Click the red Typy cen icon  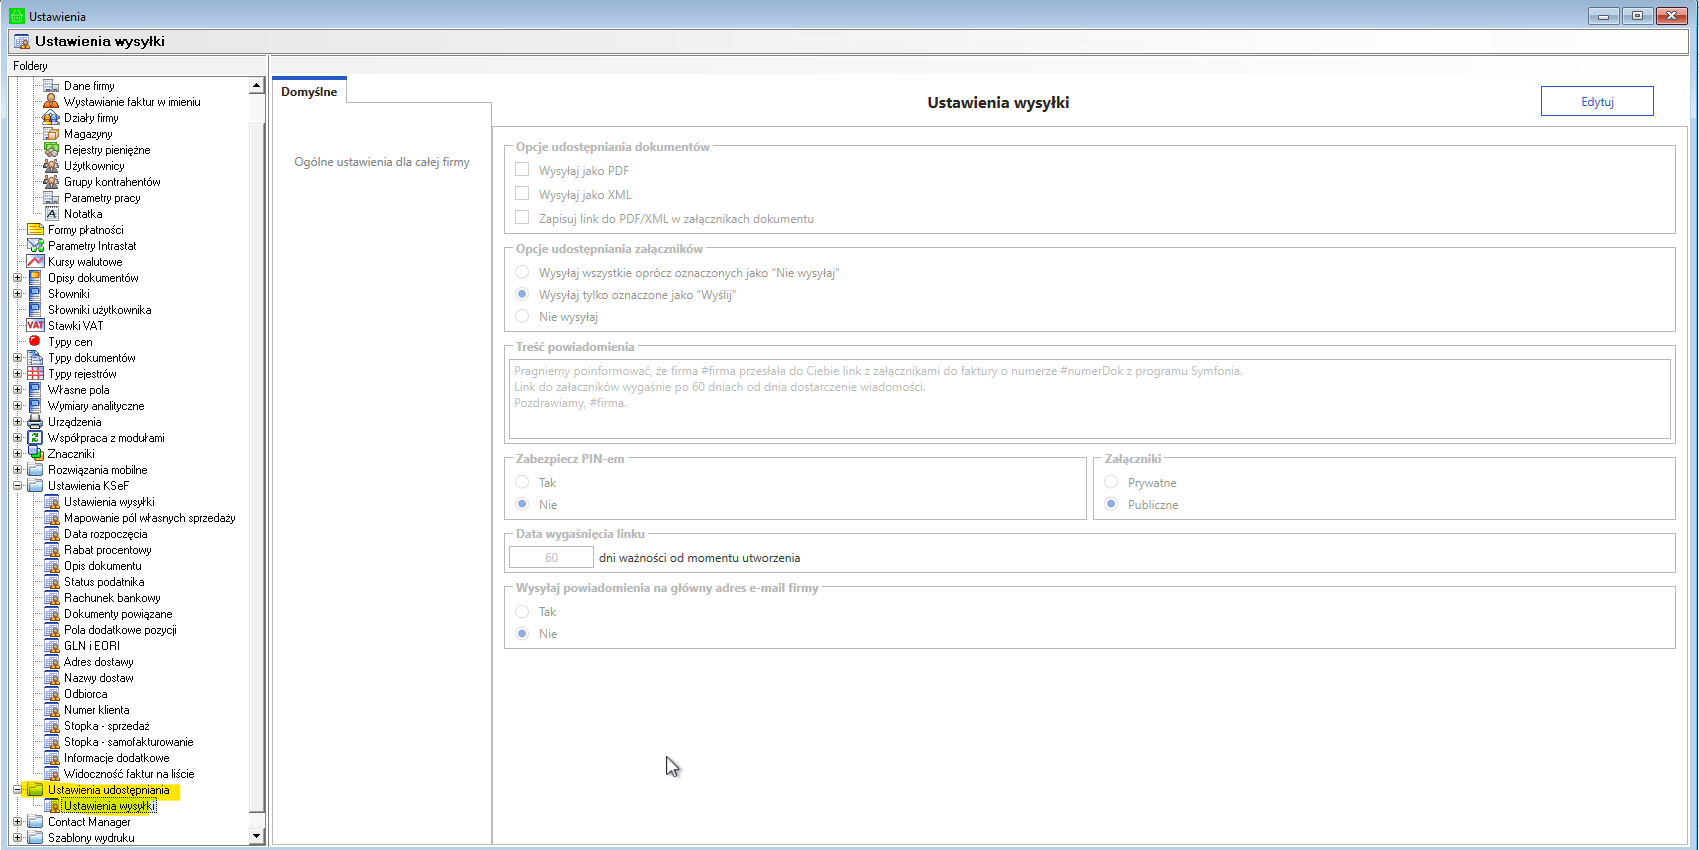[35, 342]
